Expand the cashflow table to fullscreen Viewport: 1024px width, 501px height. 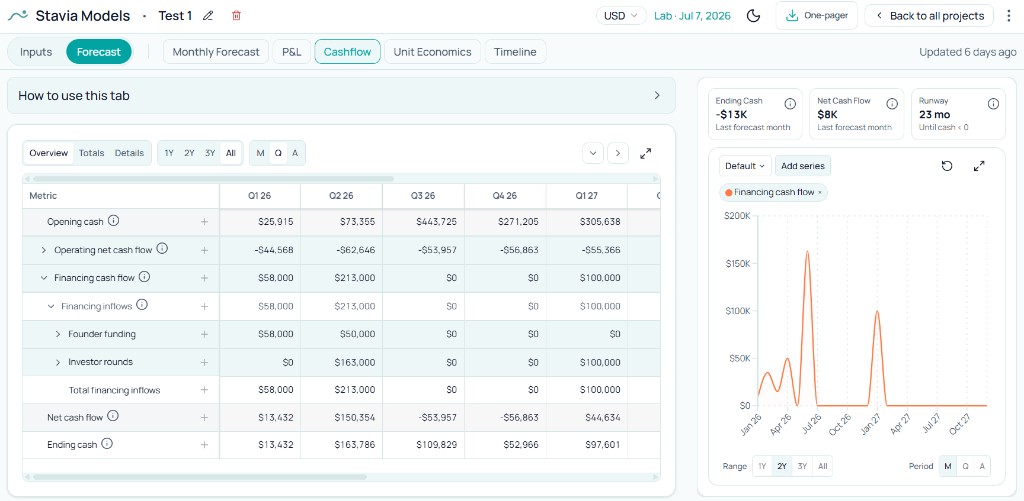645,154
